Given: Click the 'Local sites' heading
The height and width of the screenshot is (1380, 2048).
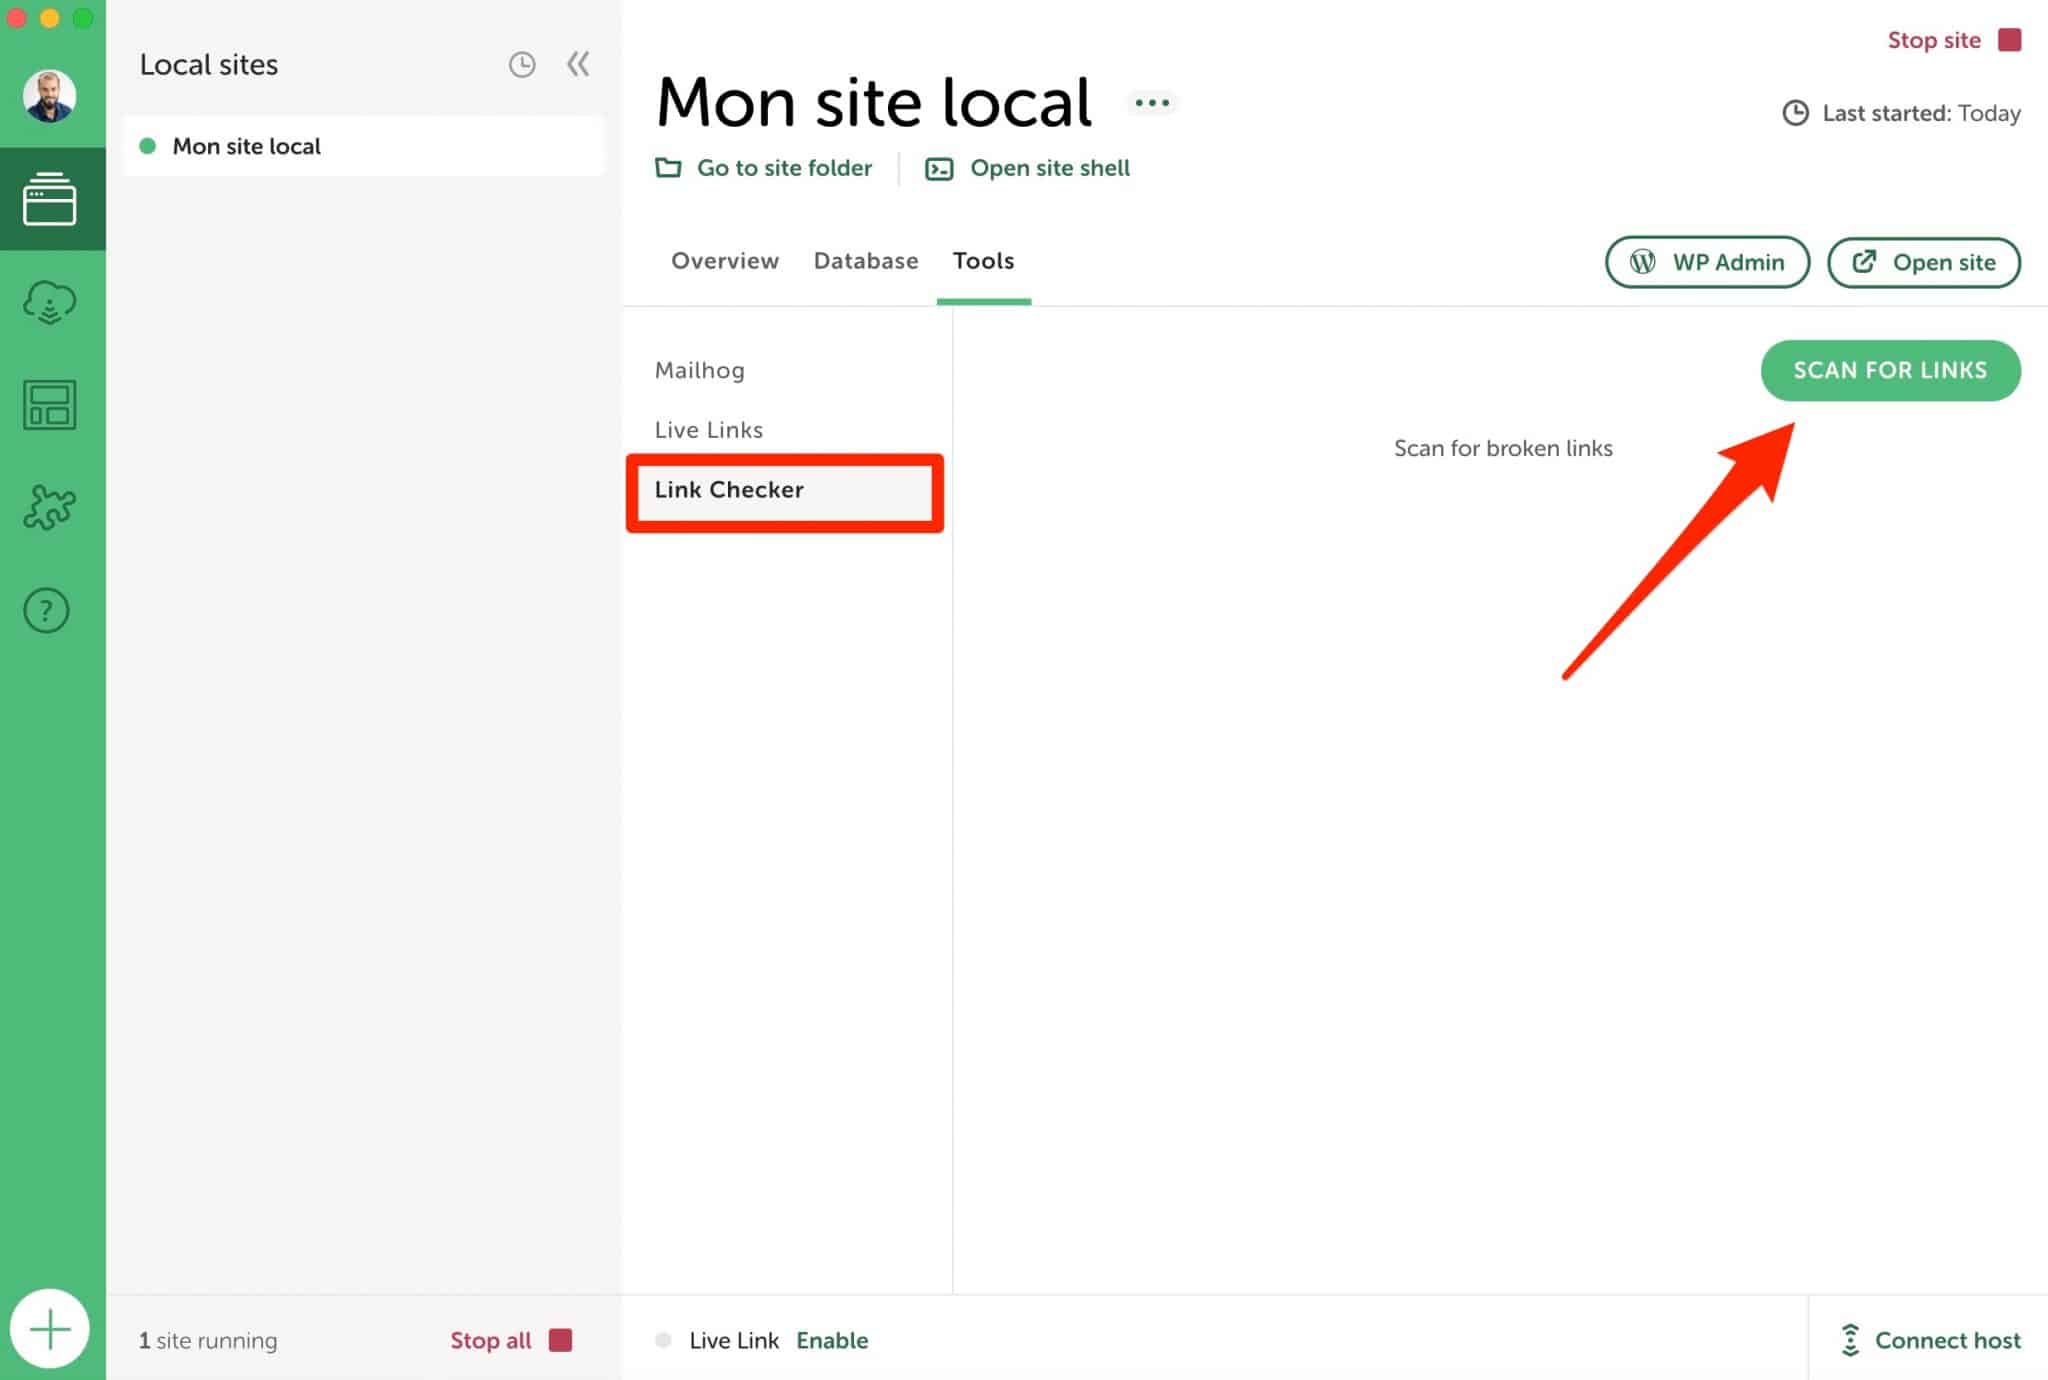Looking at the screenshot, I should [209, 65].
